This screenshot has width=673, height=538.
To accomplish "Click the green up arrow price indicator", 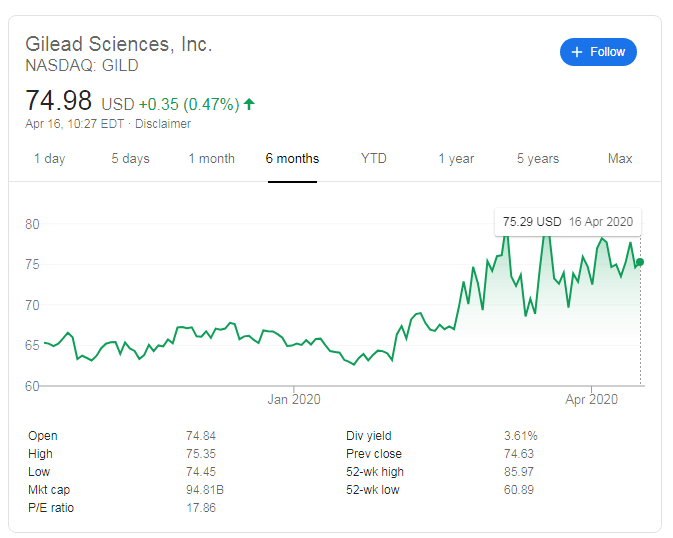I will pos(249,103).
